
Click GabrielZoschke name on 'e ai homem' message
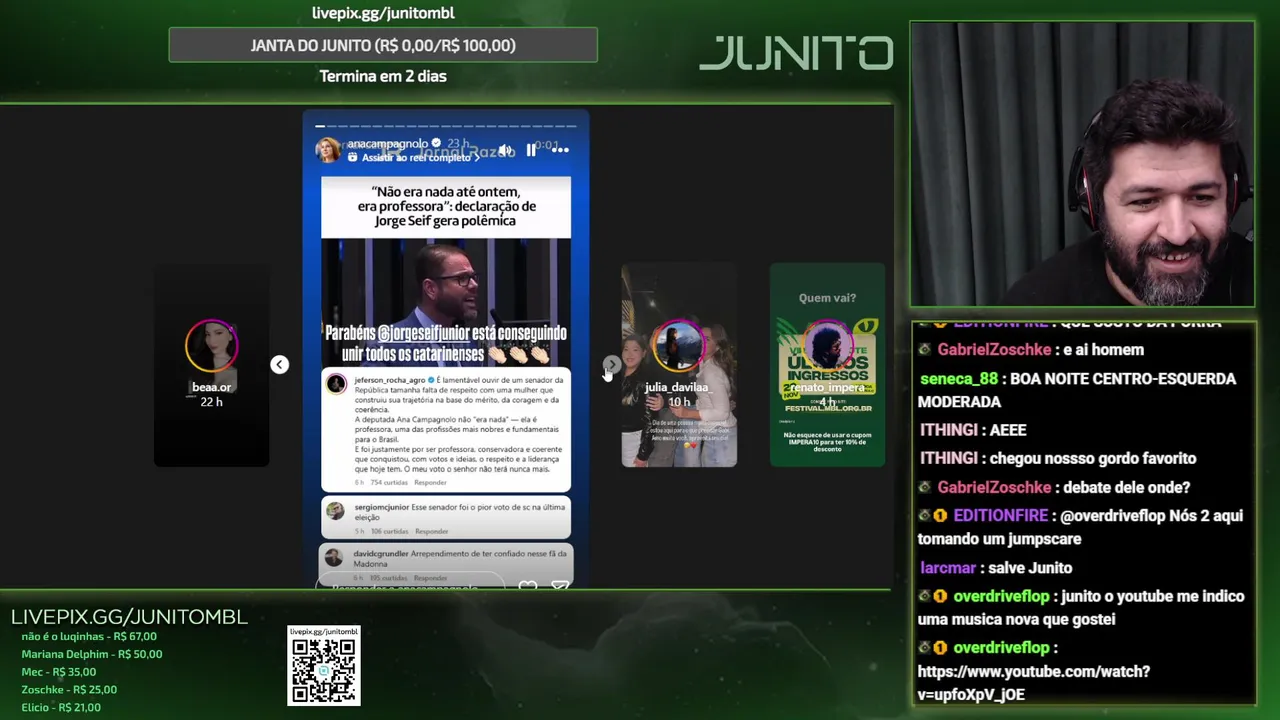(994, 350)
